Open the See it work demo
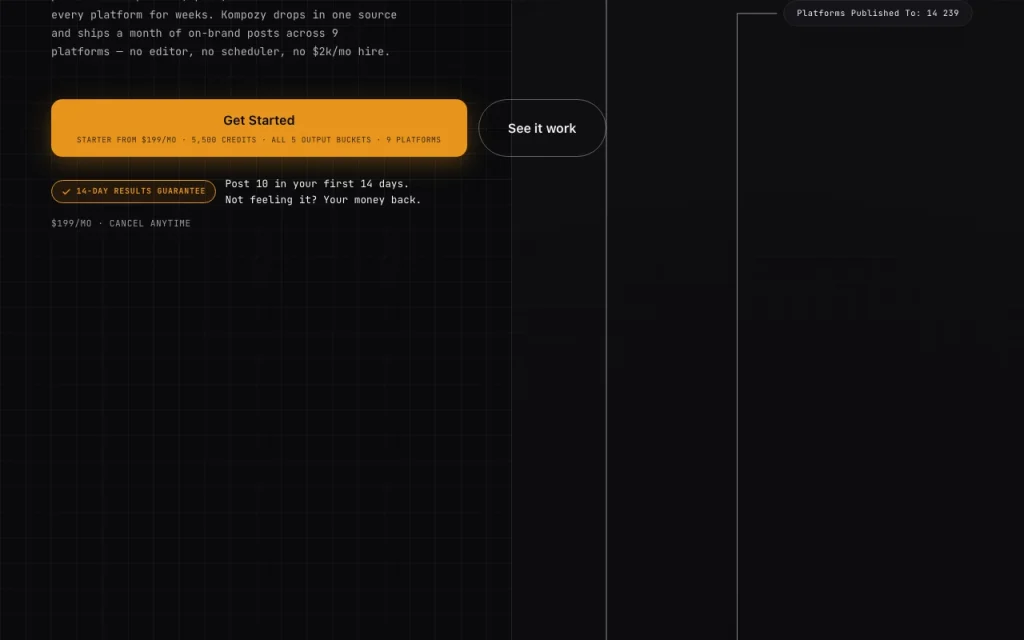 541,128
